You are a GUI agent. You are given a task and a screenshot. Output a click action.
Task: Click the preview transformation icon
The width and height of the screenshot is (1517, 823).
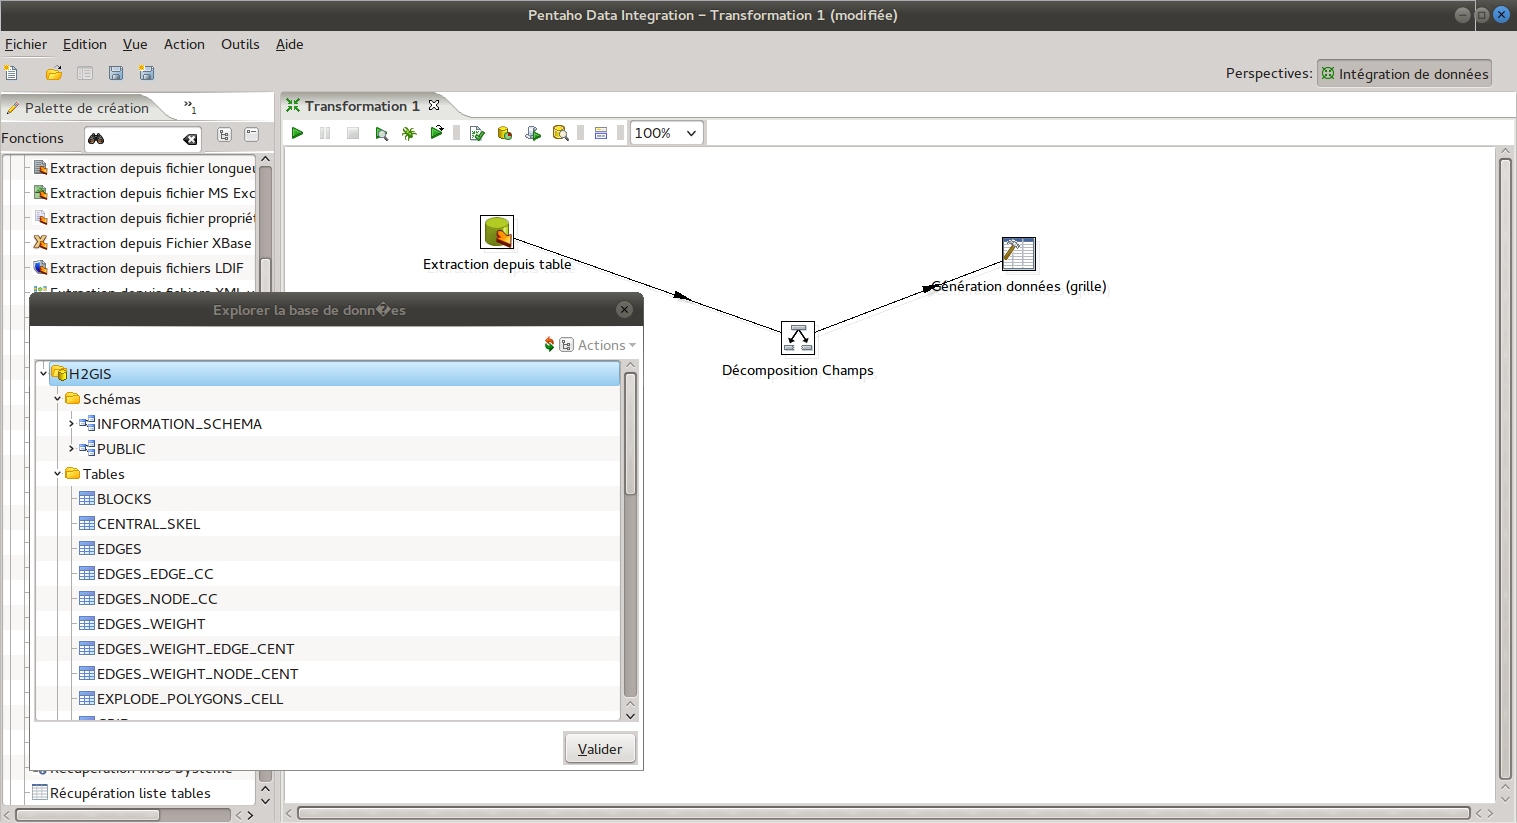click(x=381, y=133)
